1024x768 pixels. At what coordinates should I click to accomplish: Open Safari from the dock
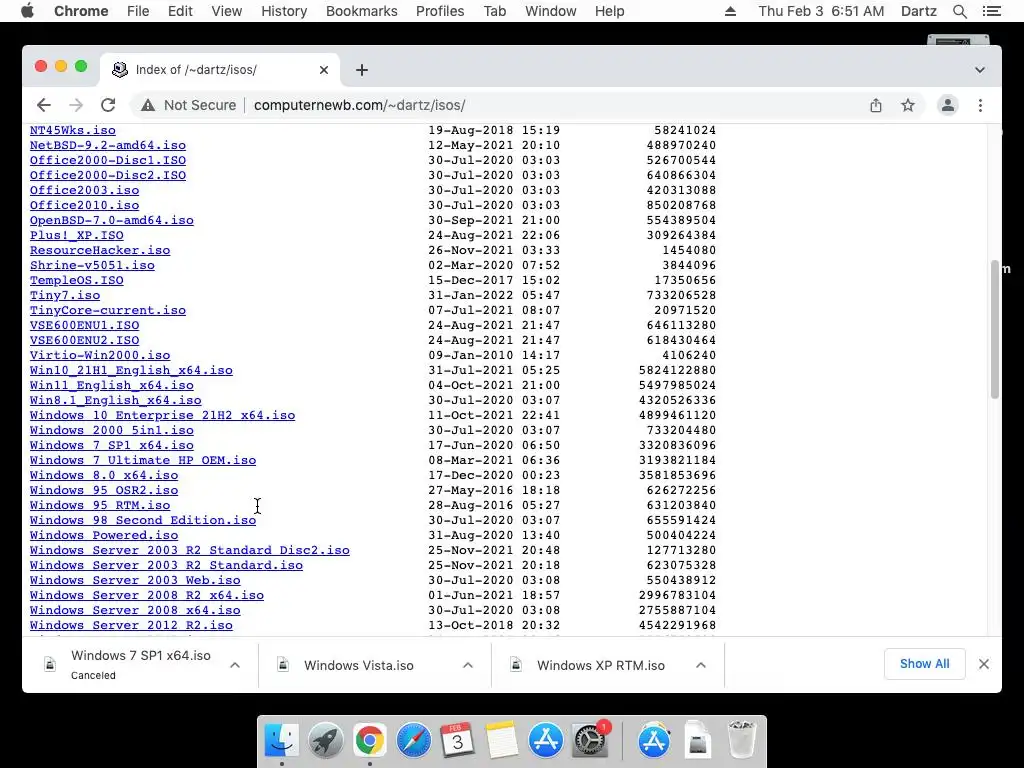pyautogui.click(x=413, y=740)
